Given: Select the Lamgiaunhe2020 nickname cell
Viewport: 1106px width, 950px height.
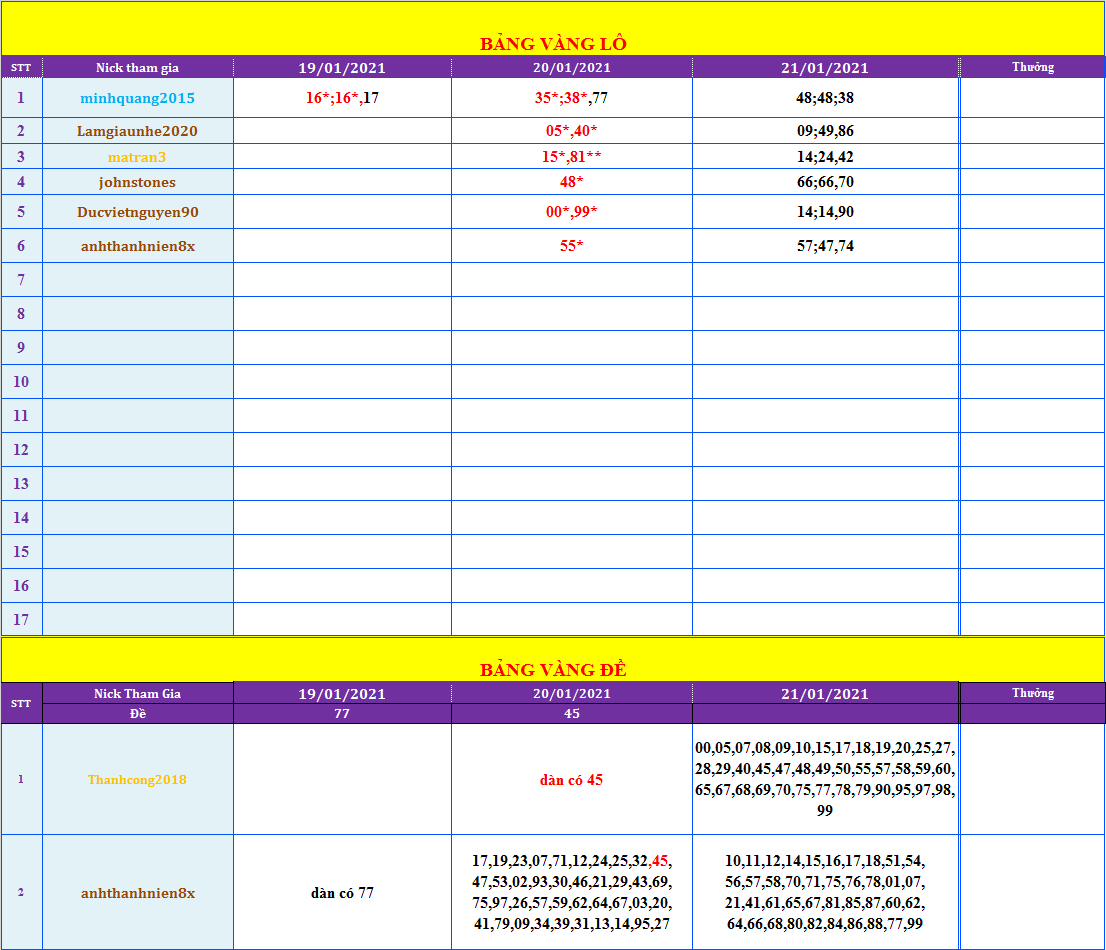Looking at the screenshot, I should click(138, 131).
